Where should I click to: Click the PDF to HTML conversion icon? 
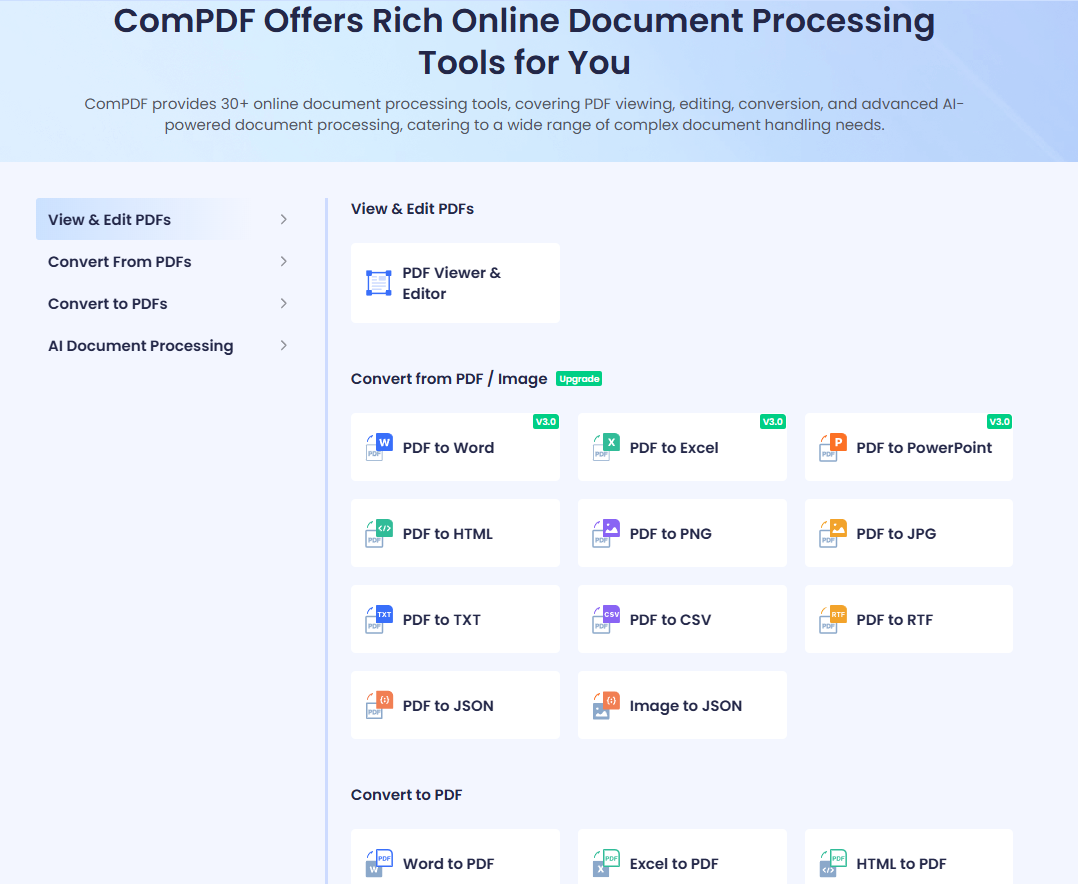(x=378, y=533)
